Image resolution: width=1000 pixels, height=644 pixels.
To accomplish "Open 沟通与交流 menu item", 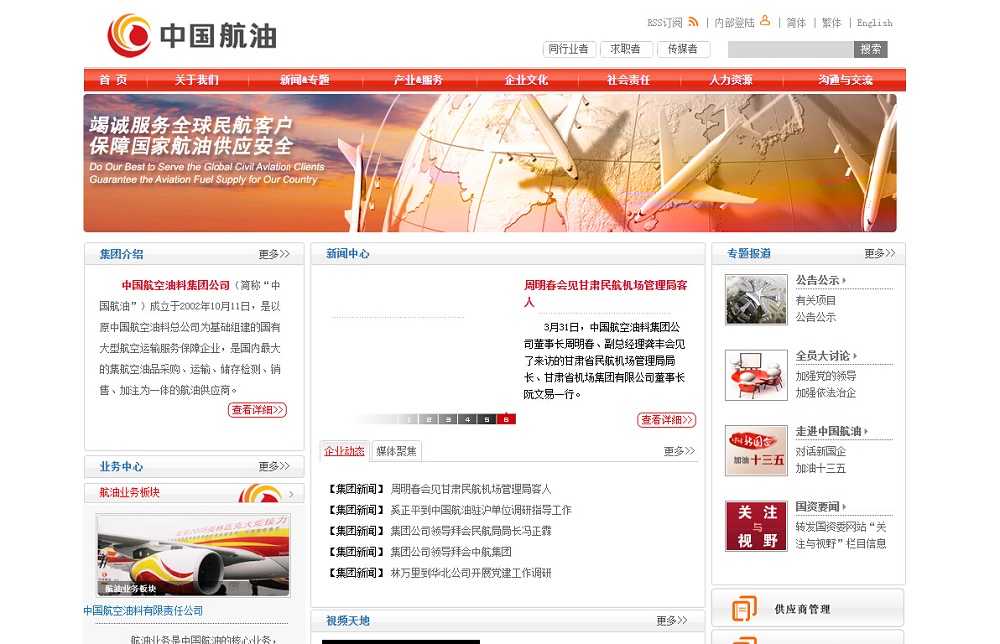I will tap(845, 80).
